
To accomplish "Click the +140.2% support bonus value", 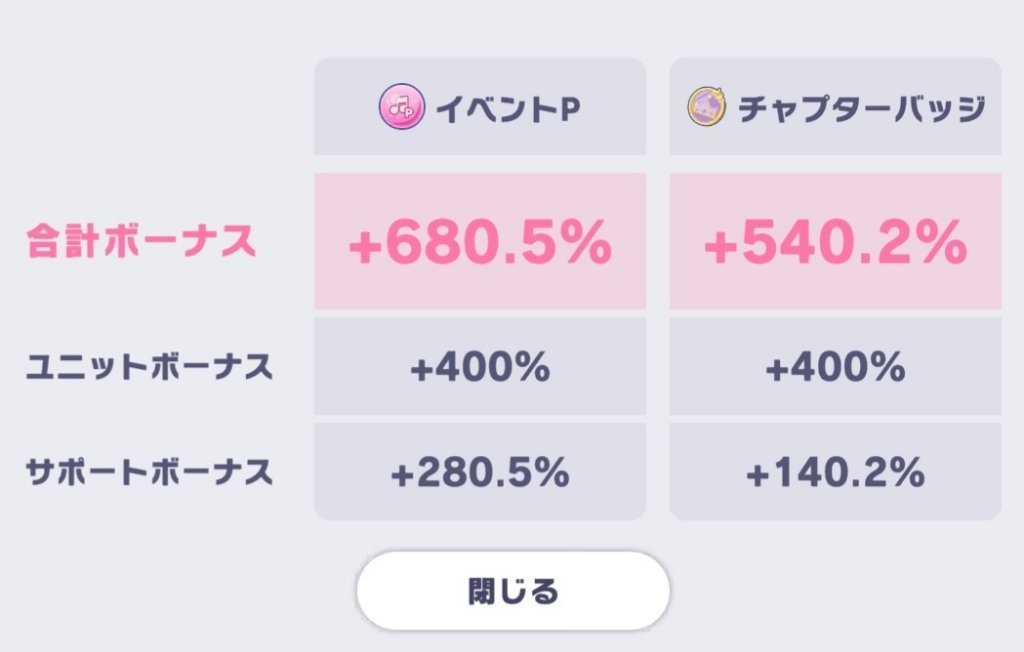I will (x=835, y=472).
